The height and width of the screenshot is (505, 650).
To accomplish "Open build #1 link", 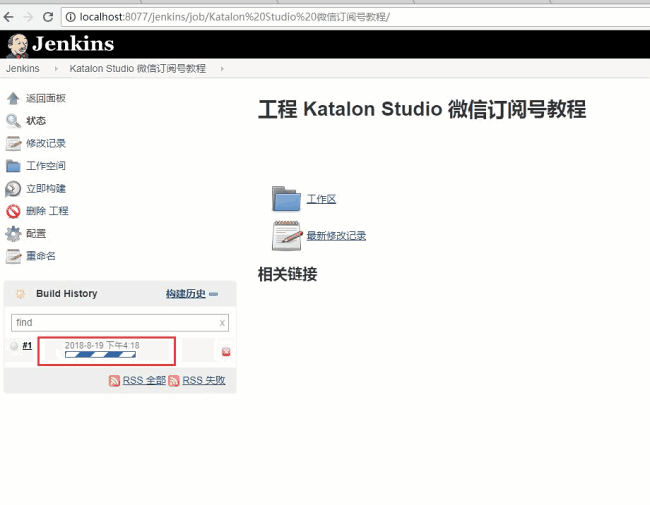I will click(x=27, y=345).
